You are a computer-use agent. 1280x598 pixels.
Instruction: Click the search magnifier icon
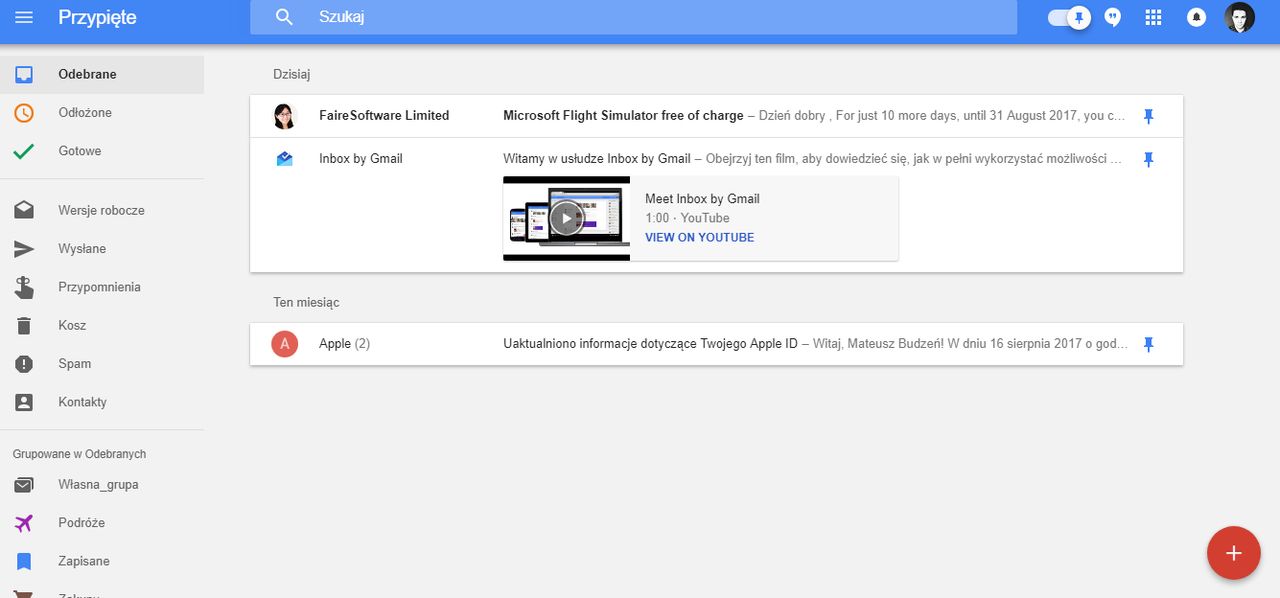pos(284,17)
